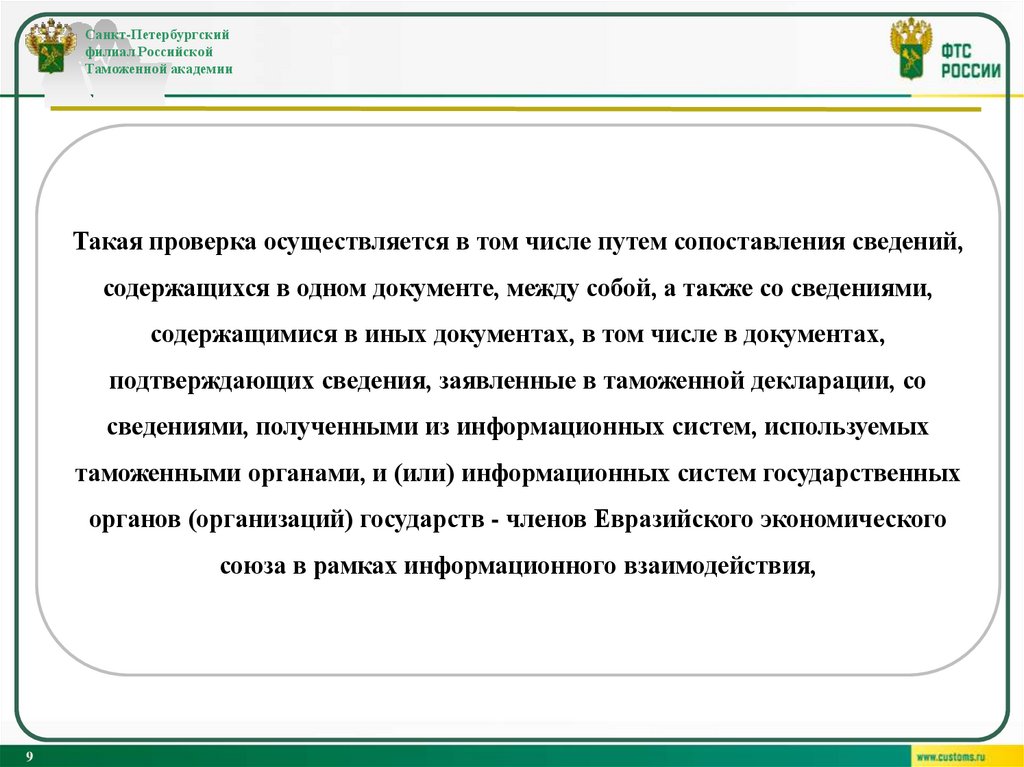The width and height of the screenshot is (1024, 767).
Task: Click the line starting 'содержащимися в иных документах'
Action: (x=518, y=335)
